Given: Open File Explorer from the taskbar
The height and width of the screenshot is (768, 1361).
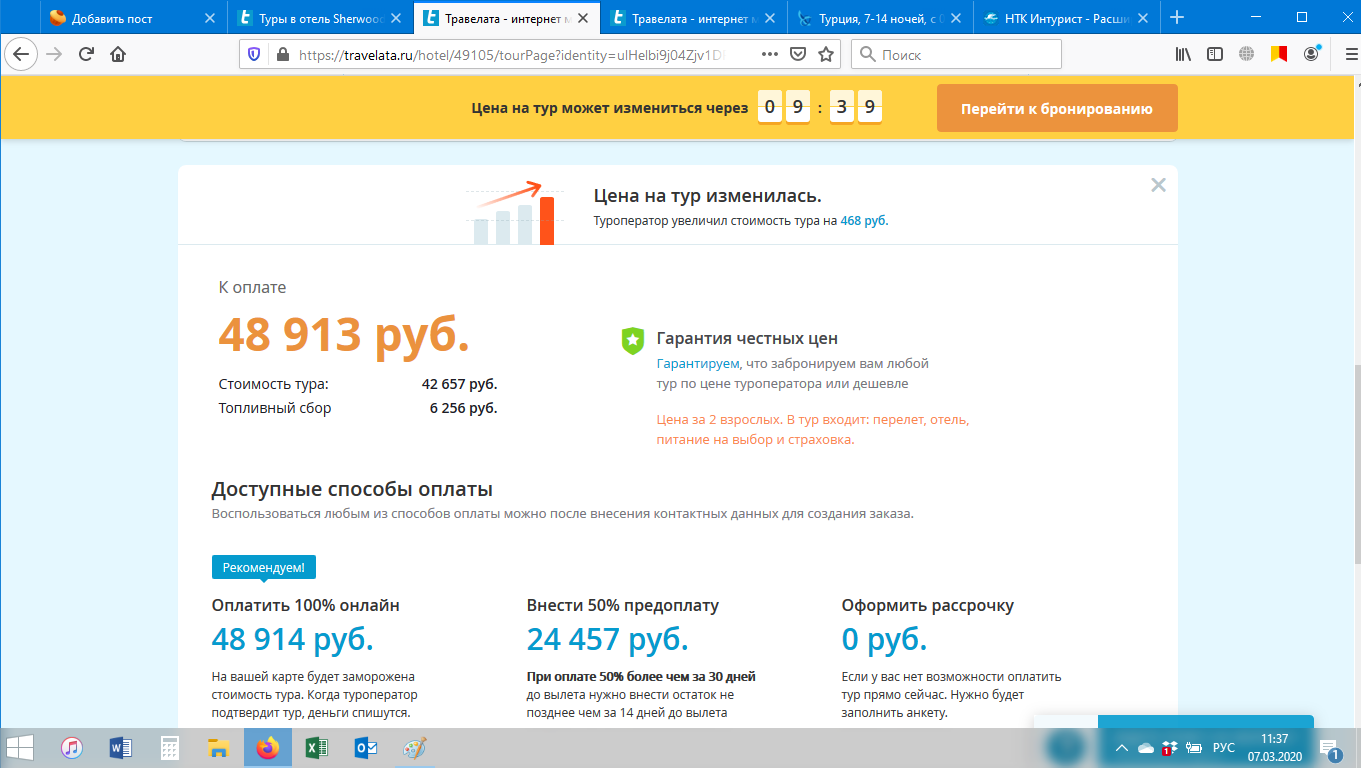Looking at the screenshot, I should tap(218, 747).
